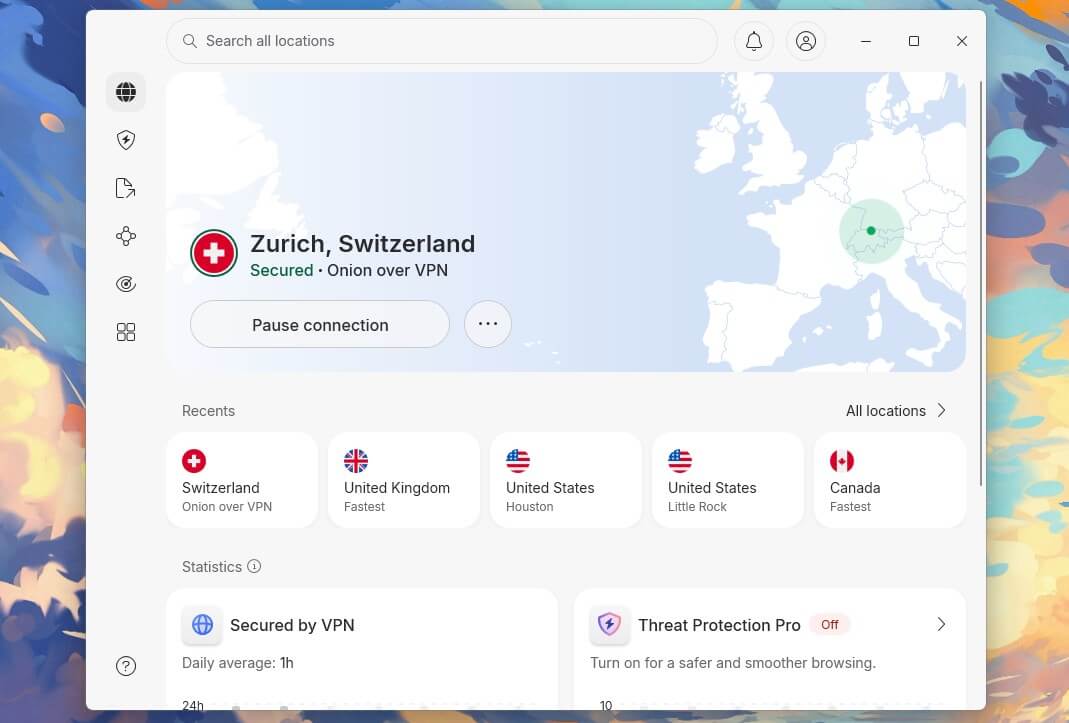Expand Threat Protection Pro chevron

pyautogui.click(x=941, y=625)
